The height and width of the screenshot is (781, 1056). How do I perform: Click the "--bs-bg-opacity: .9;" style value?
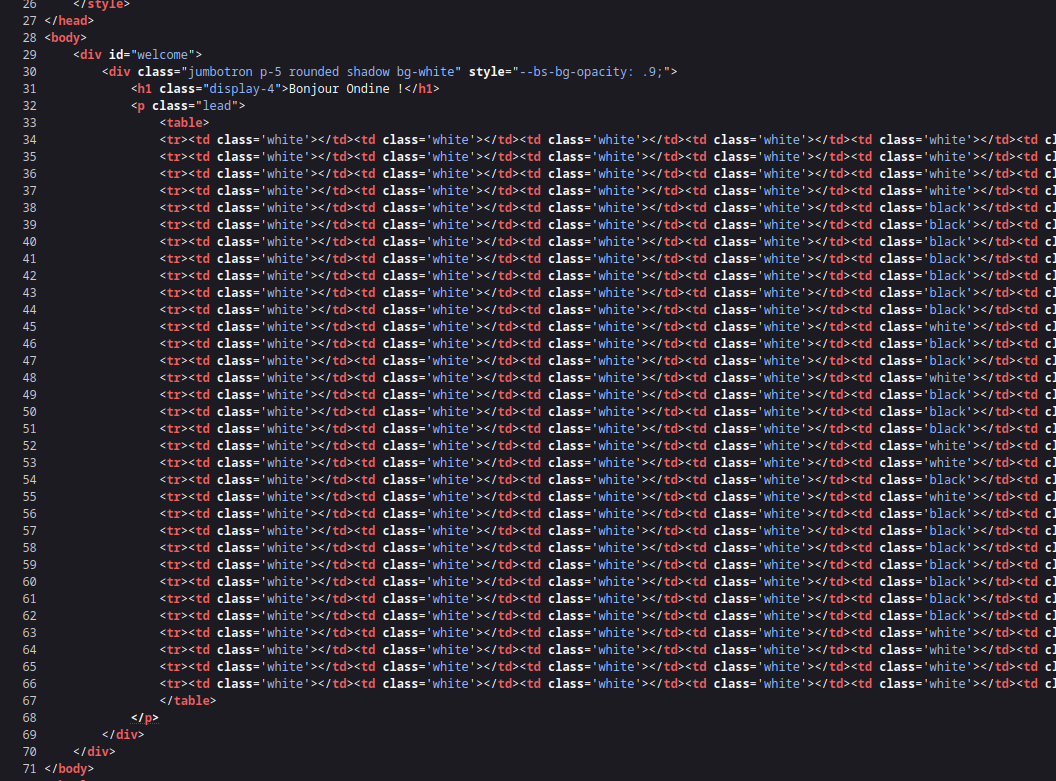[x=594, y=72]
